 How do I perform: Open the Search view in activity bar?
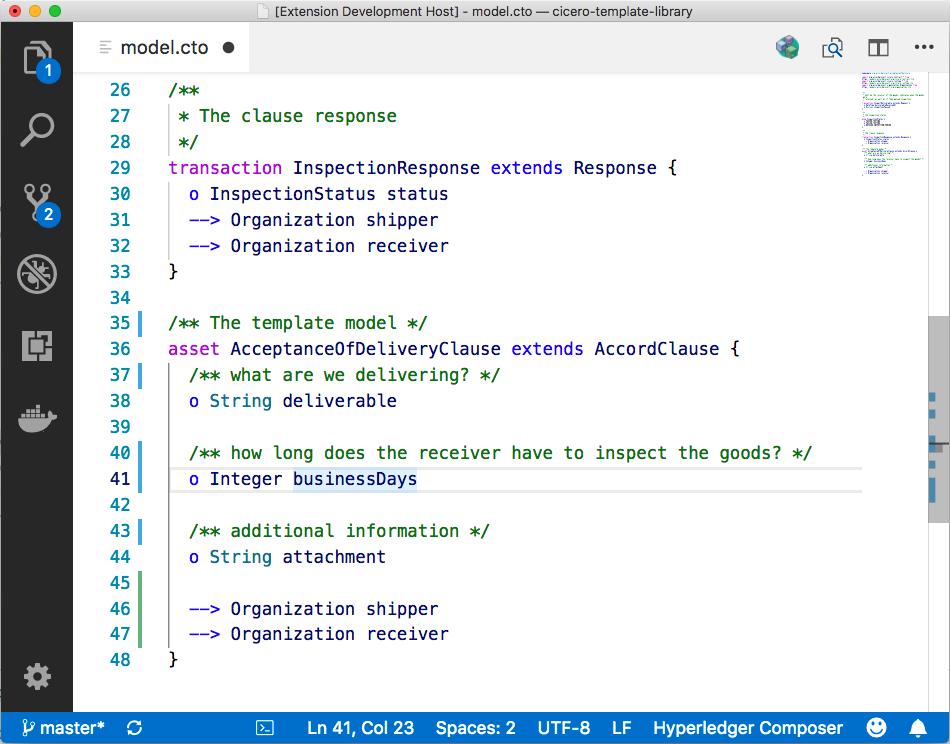(37, 130)
